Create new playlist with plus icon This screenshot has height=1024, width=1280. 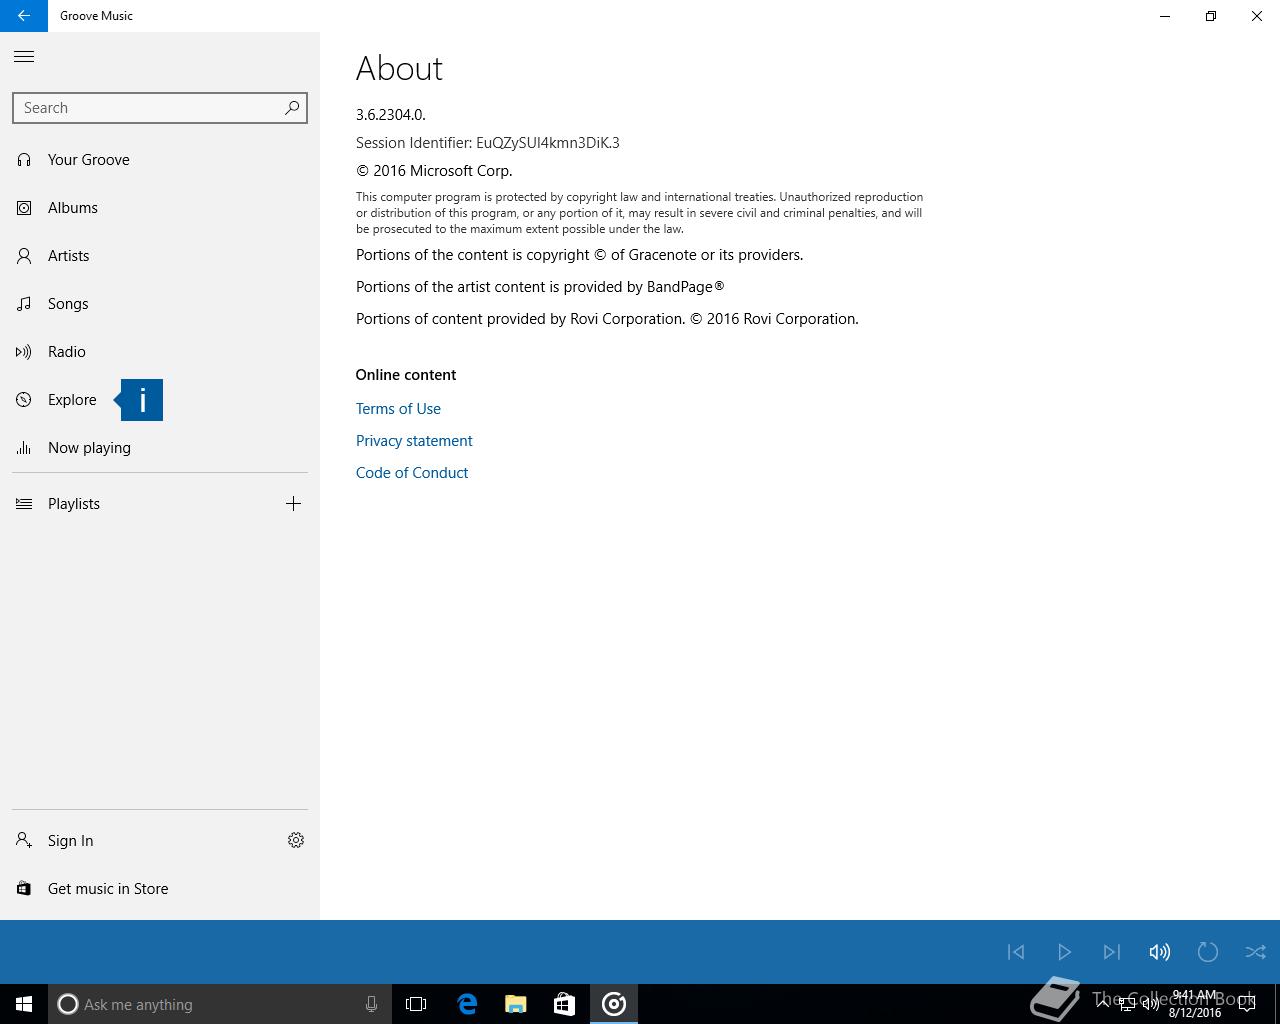coord(293,504)
